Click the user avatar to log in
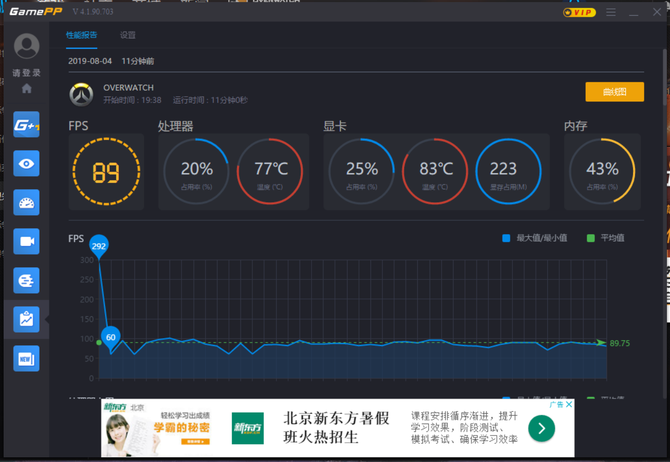The height and width of the screenshot is (462, 670). tap(26, 46)
